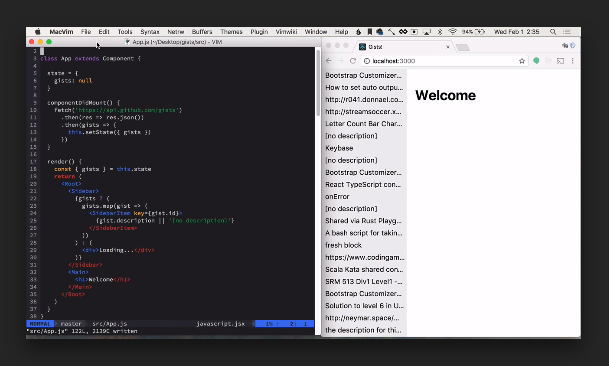
Task: Open Spotlight search magnifier
Action: click(x=553, y=32)
